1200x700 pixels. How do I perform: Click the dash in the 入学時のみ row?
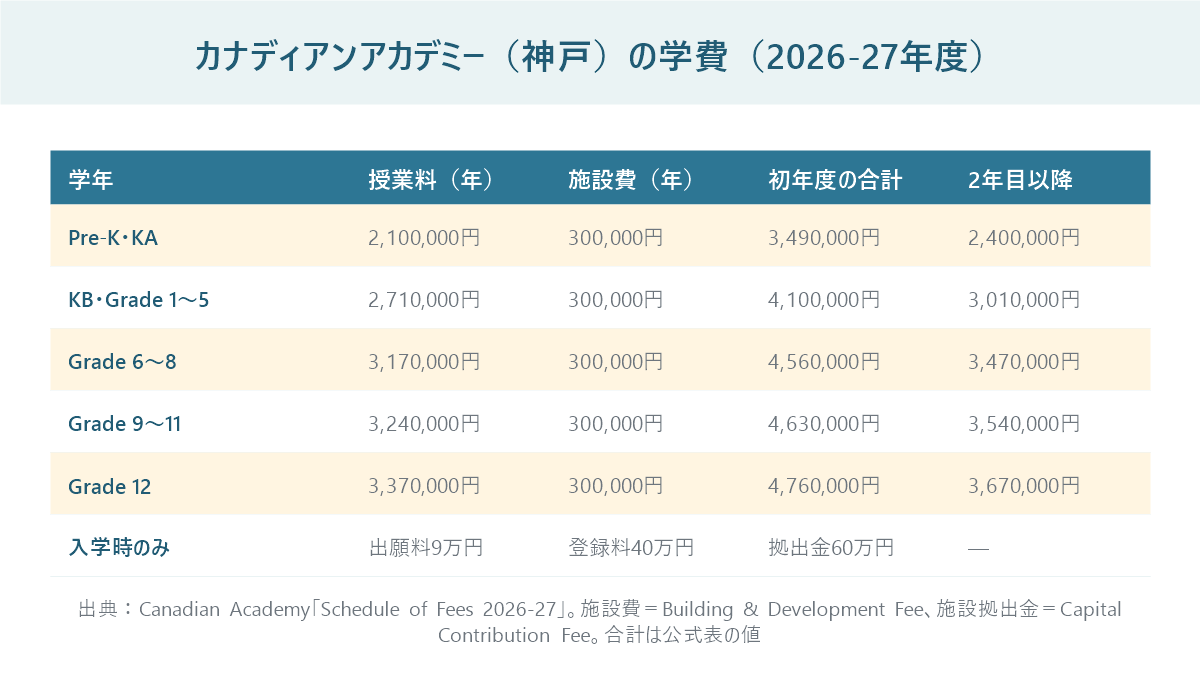[x=978, y=549]
